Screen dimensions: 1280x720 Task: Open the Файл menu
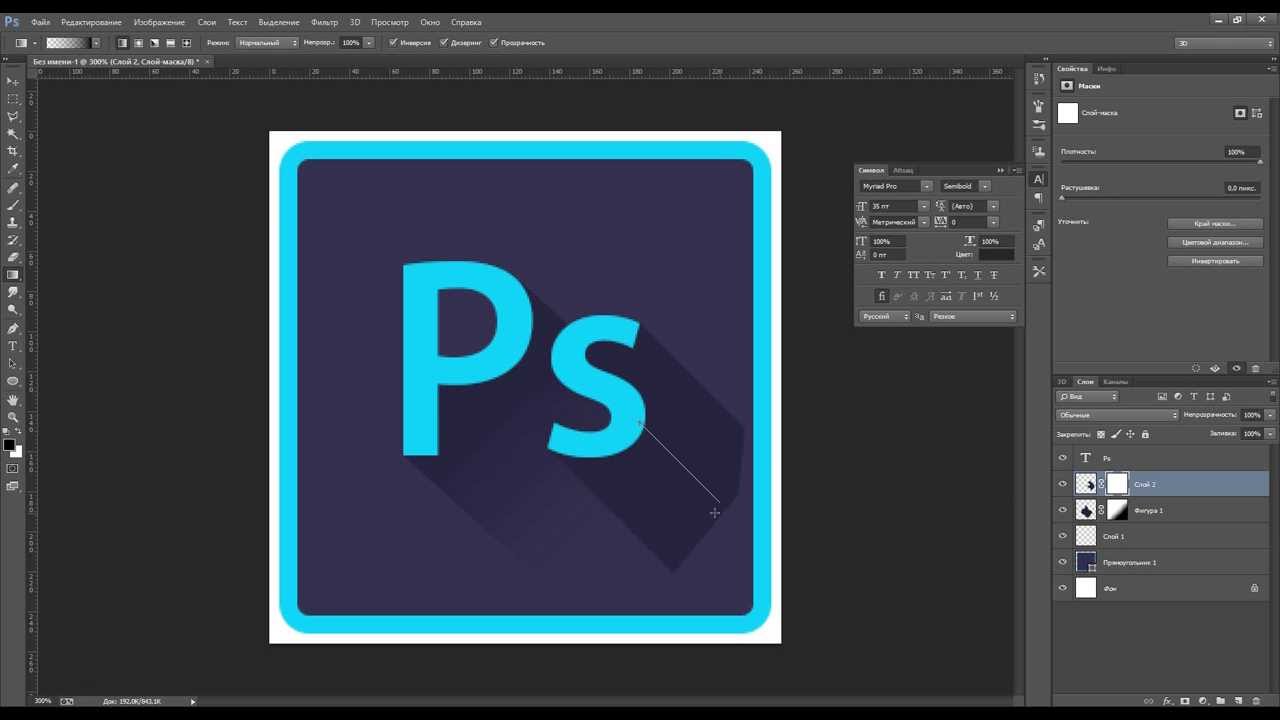(41, 22)
